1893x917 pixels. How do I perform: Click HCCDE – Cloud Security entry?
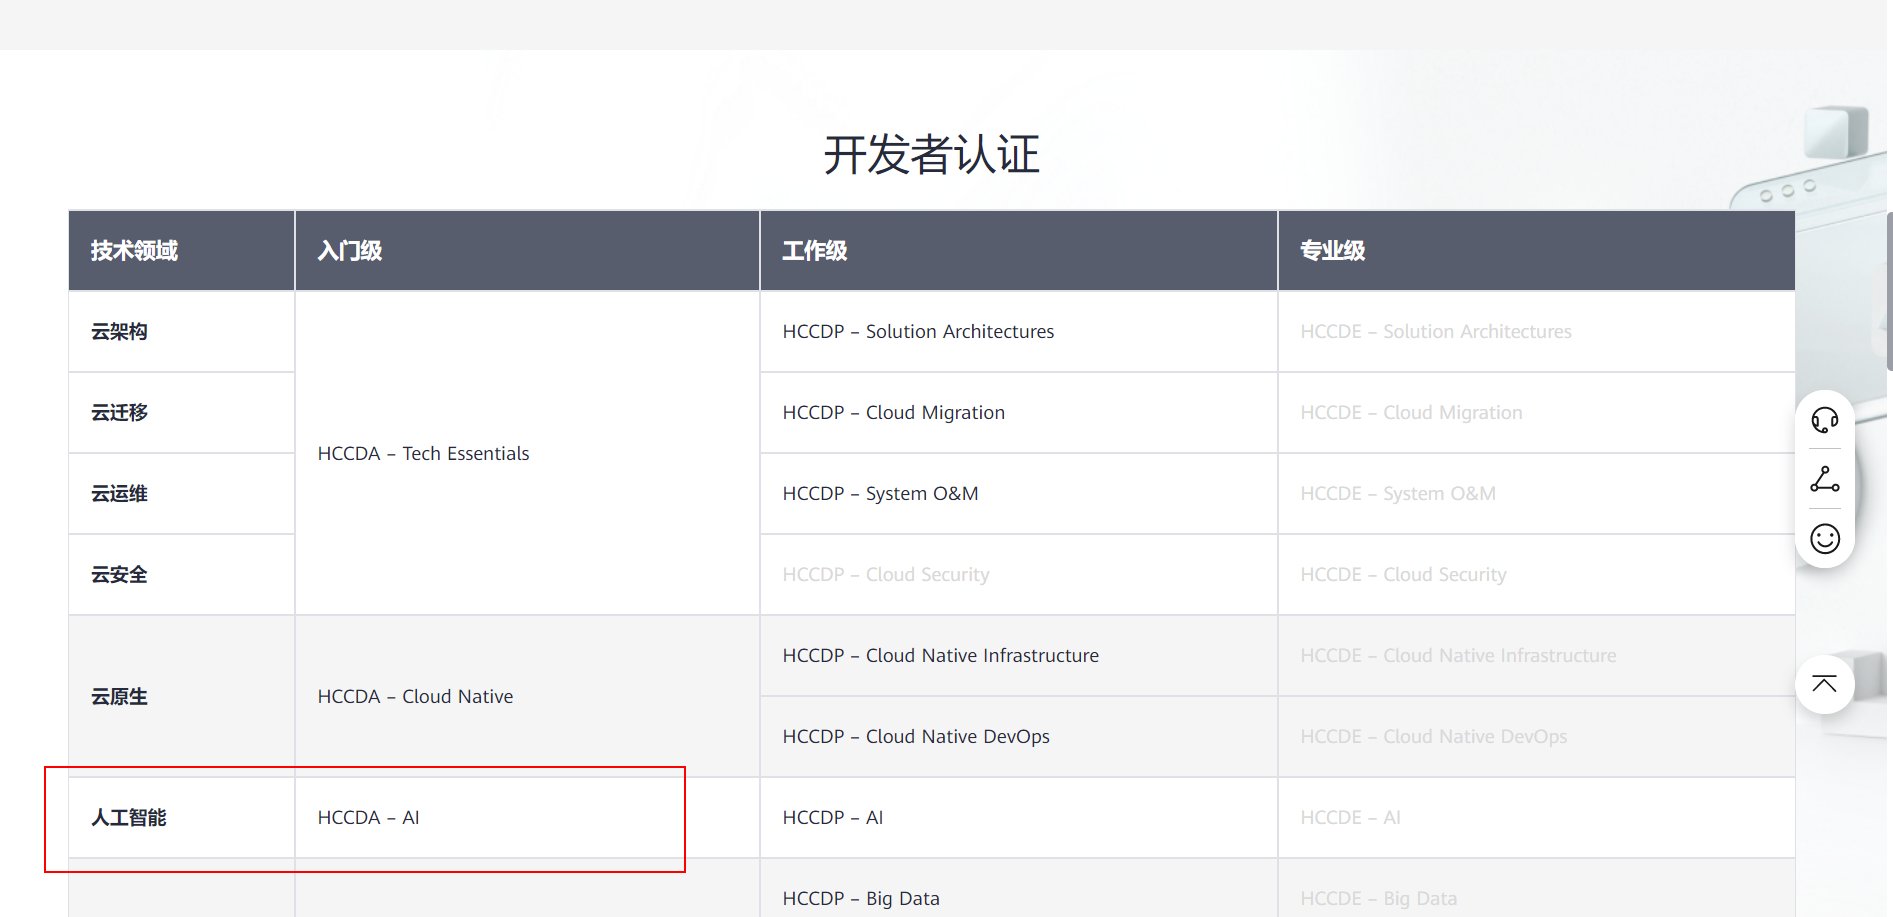(x=1403, y=575)
